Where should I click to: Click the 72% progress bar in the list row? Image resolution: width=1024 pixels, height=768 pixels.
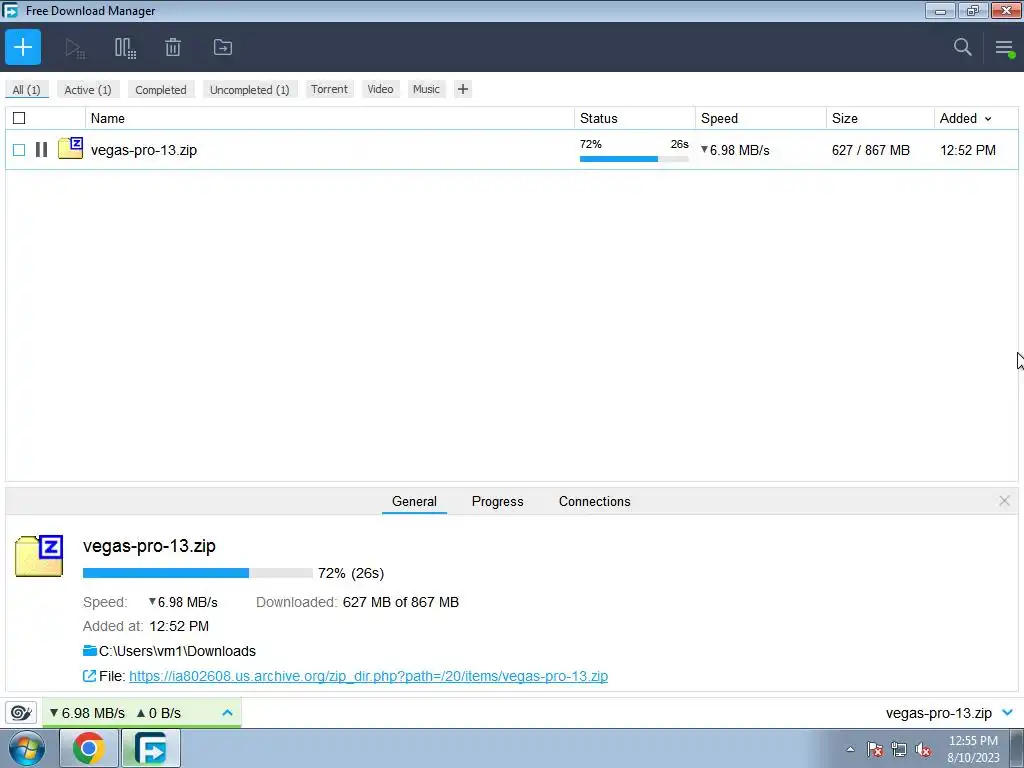633,159
